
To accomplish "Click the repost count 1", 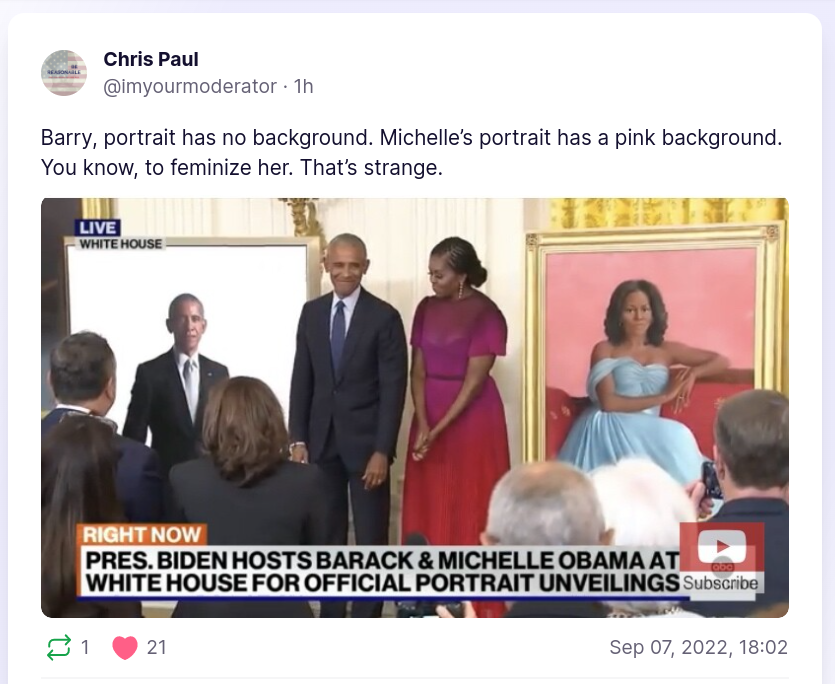I will [x=85, y=647].
